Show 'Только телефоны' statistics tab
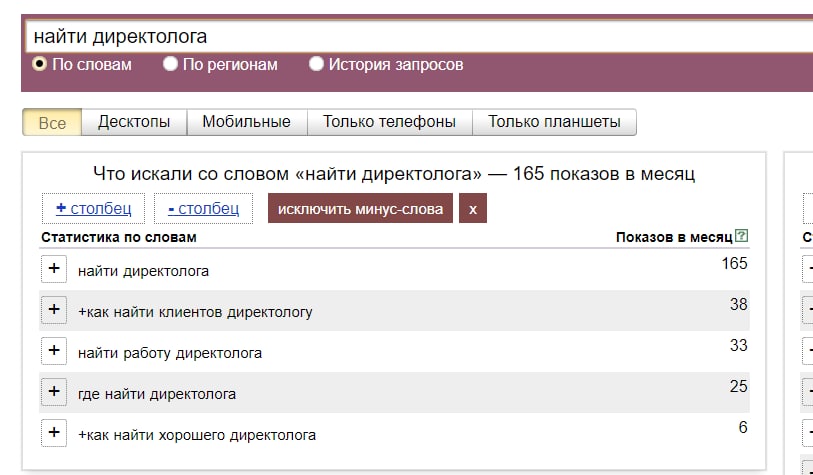The height and width of the screenshot is (475, 813). (x=390, y=122)
